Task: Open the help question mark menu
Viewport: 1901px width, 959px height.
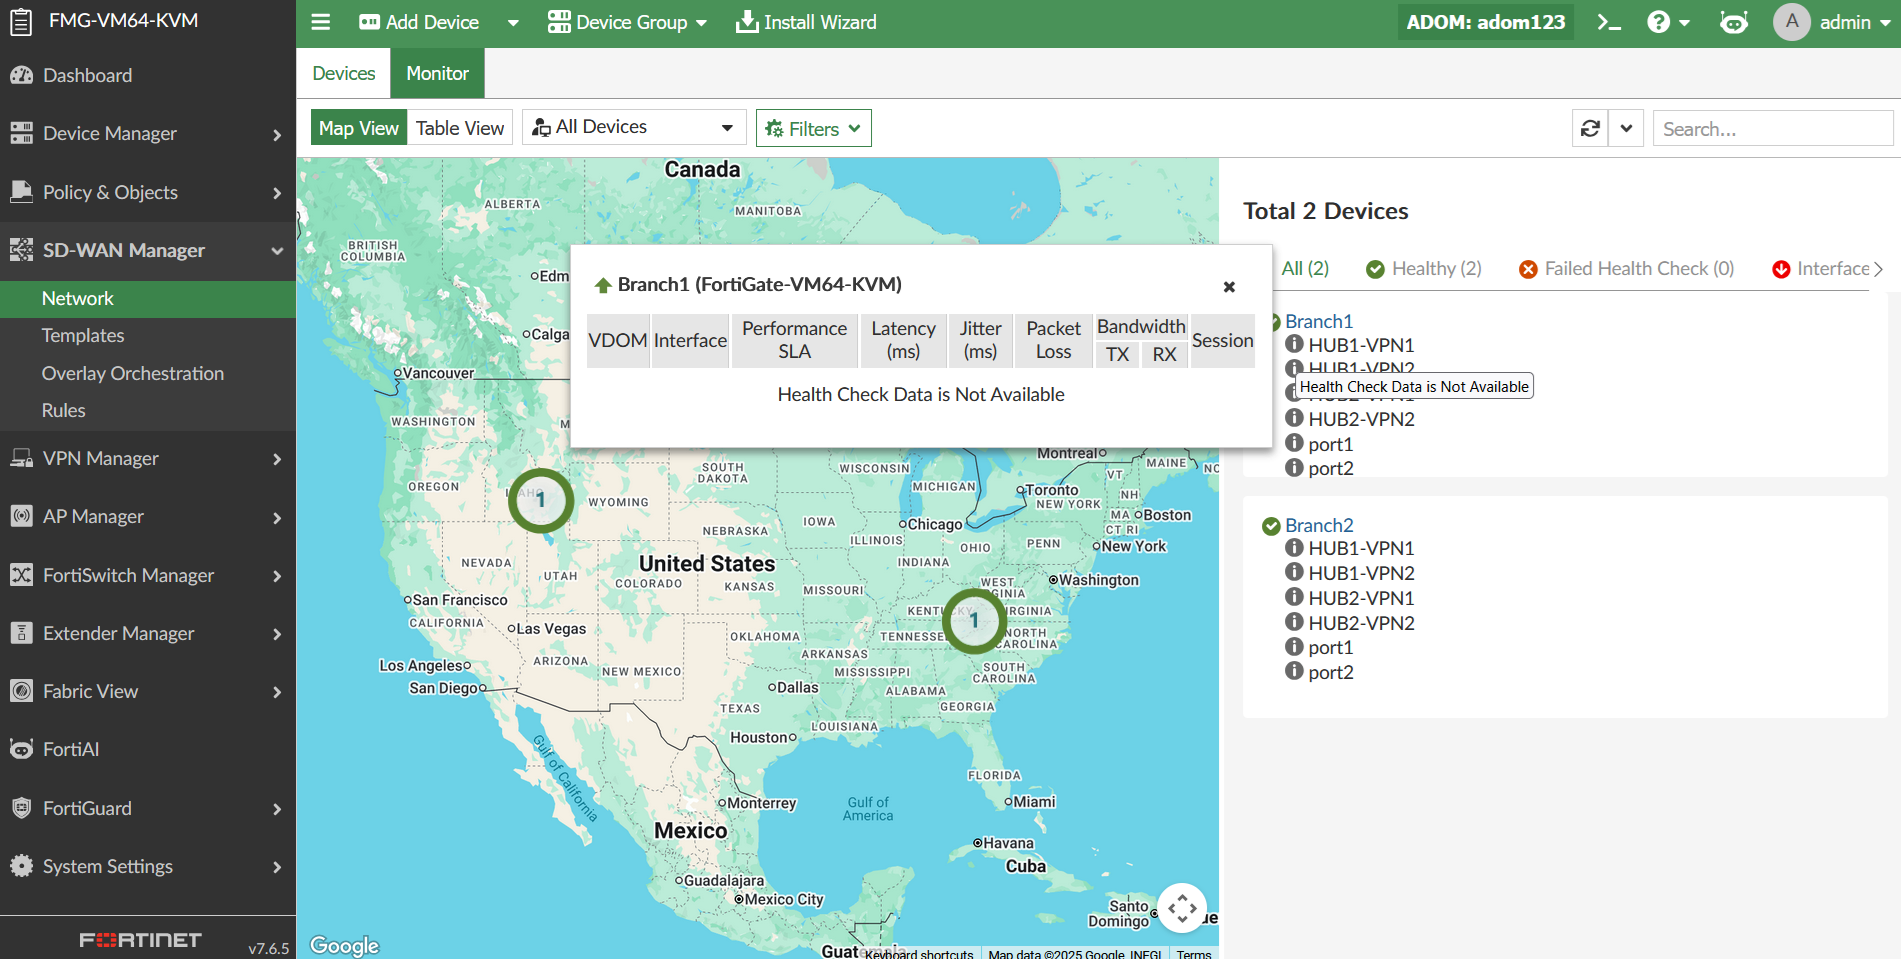Action: pyautogui.click(x=1668, y=22)
